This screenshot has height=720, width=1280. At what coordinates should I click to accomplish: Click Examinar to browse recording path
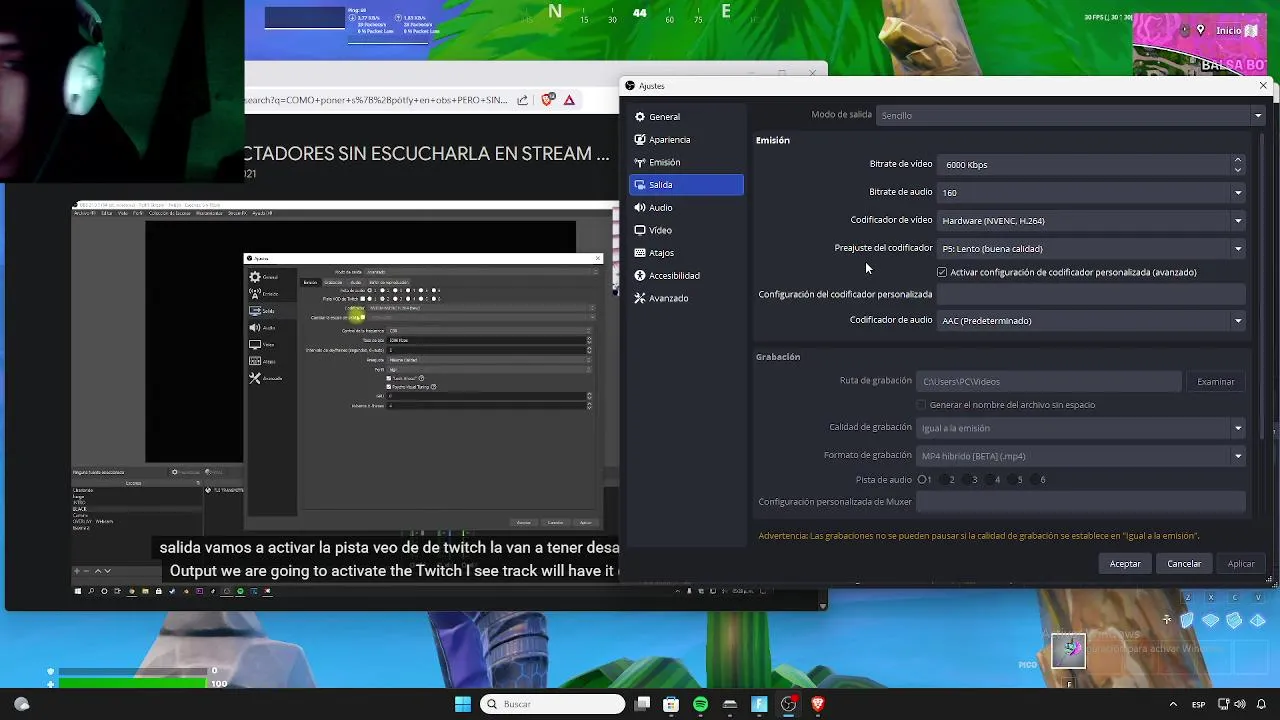(1216, 382)
